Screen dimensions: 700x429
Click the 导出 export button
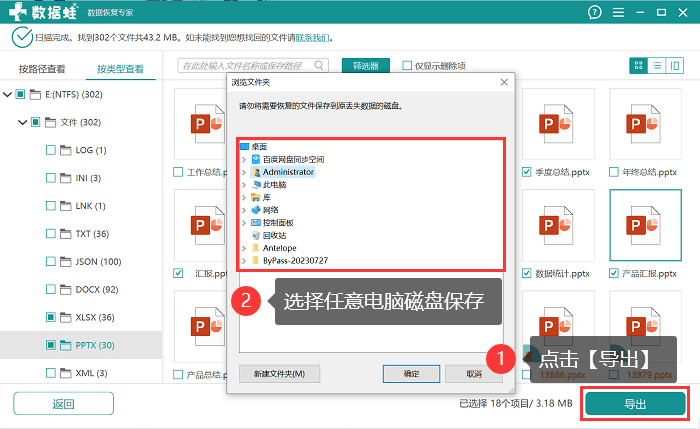coord(635,404)
